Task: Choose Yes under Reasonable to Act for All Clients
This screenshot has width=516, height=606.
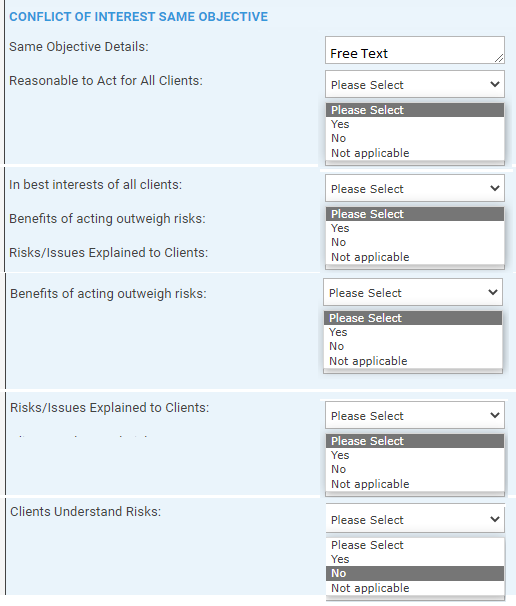Action: pos(415,124)
